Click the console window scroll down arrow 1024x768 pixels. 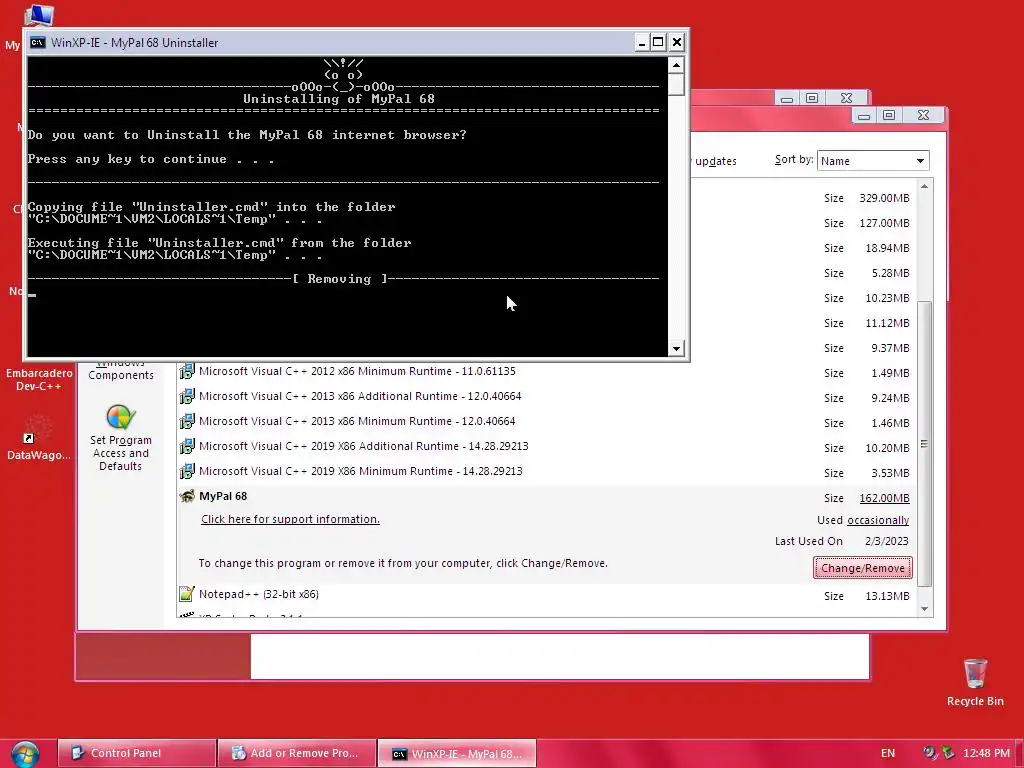(x=676, y=348)
